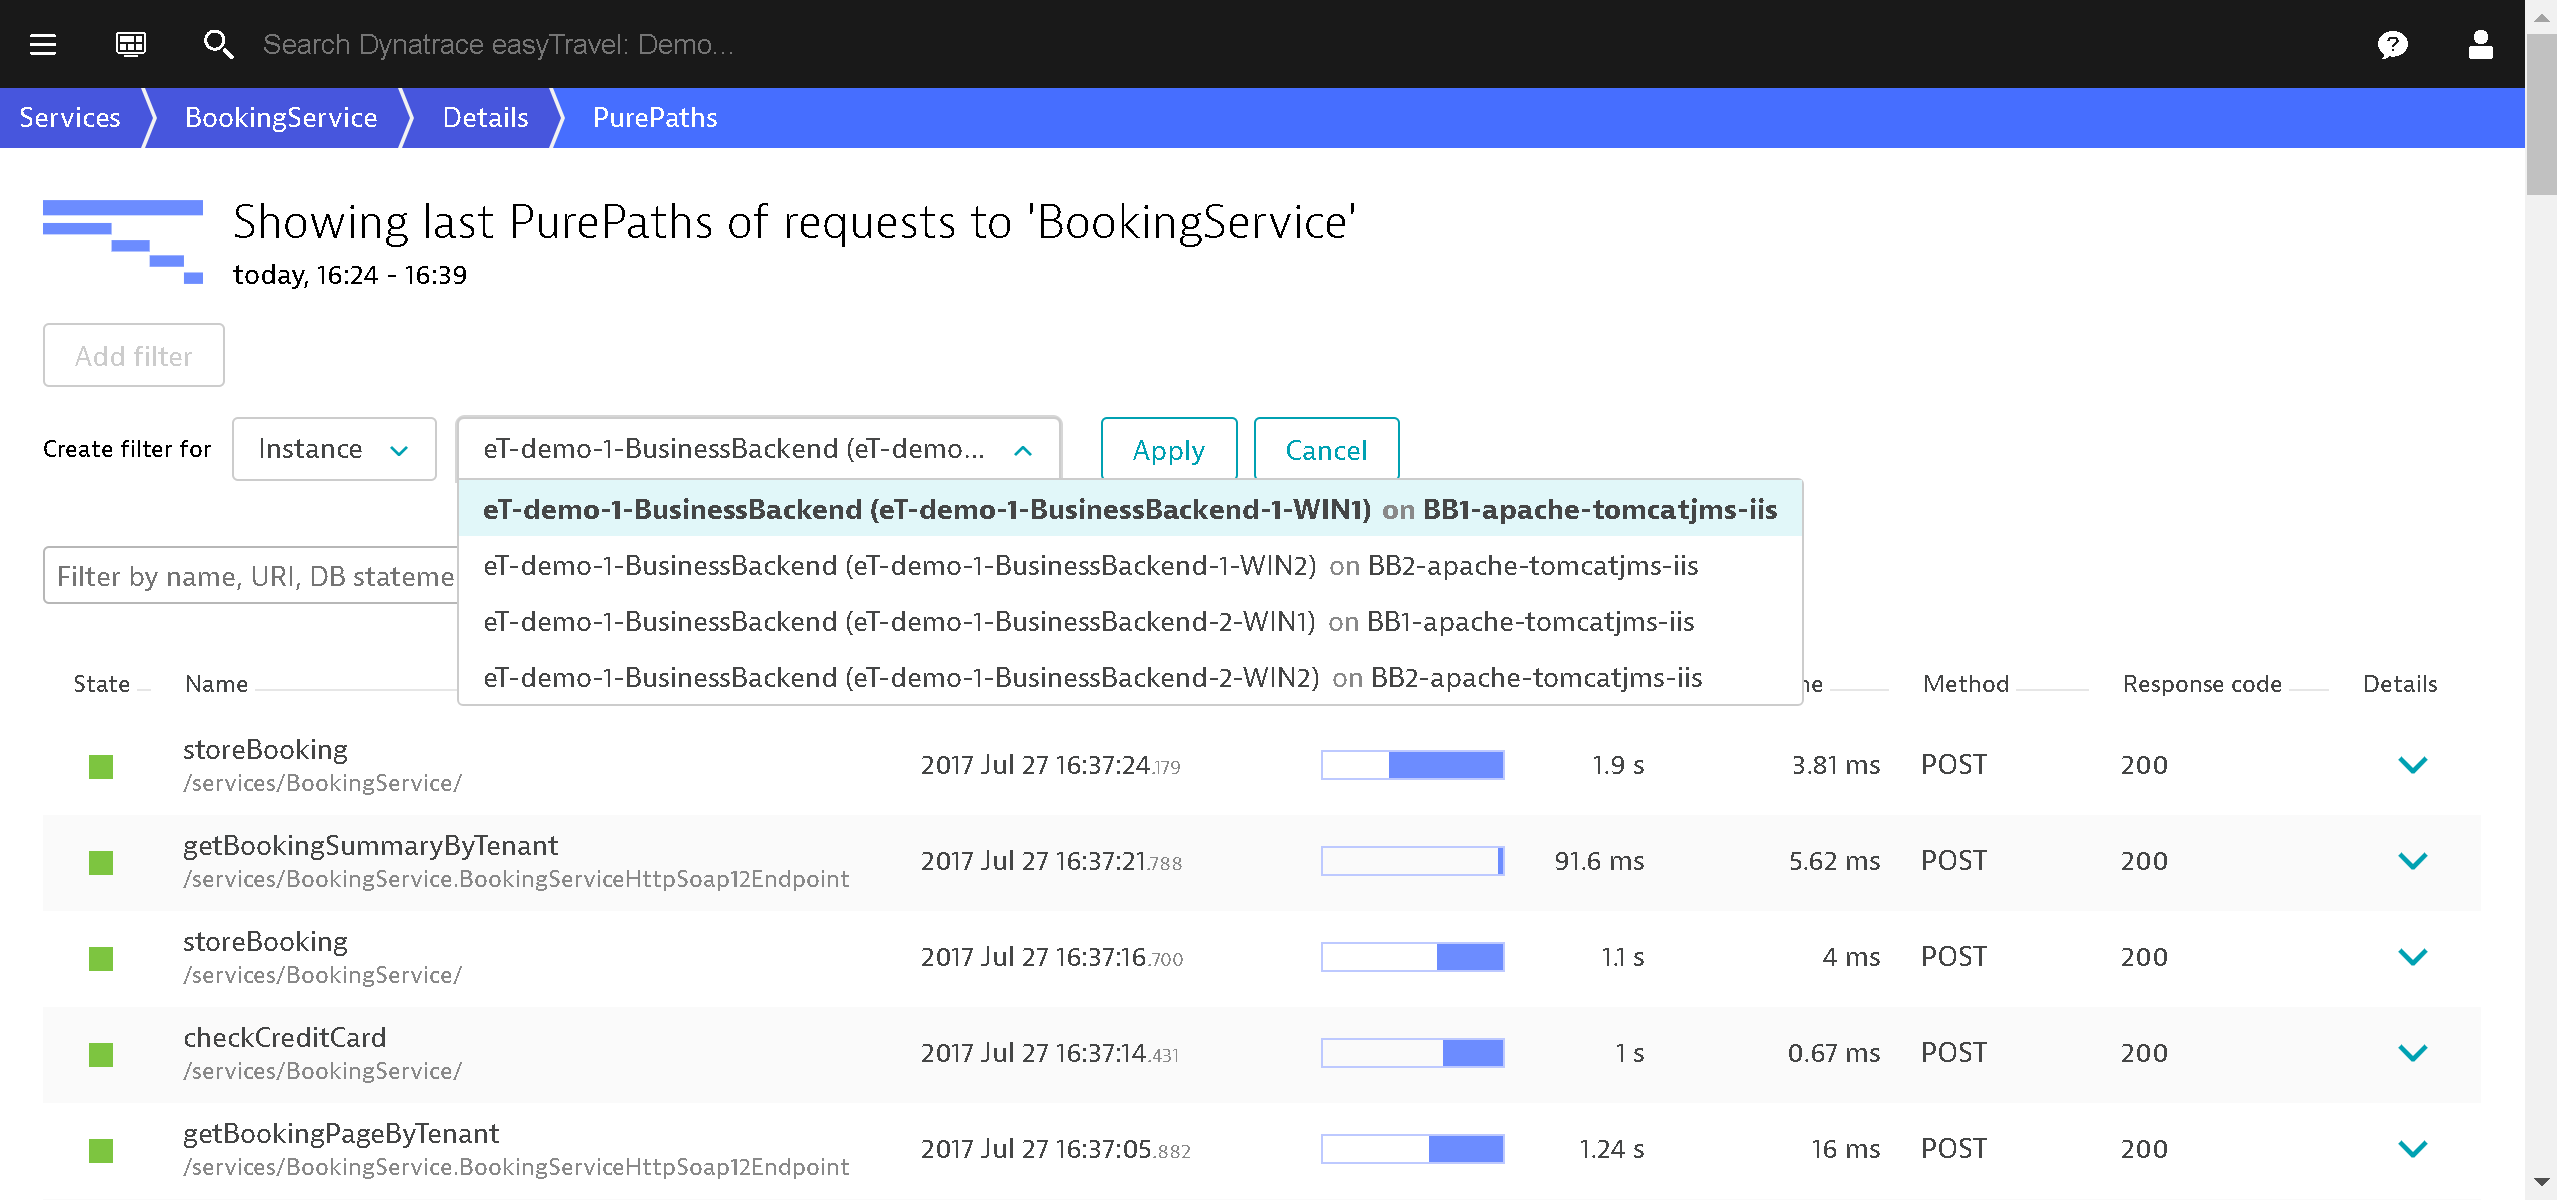This screenshot has height=1200, width=2557.
Task: Click response time bar of 16:37:16 storeBooking
Action: click(x=1412, y=957)
